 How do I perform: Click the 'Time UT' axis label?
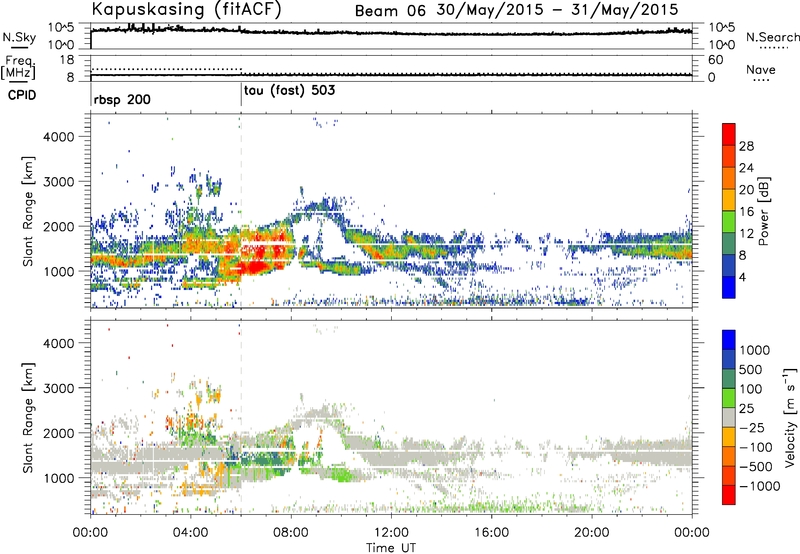[391, 548]
